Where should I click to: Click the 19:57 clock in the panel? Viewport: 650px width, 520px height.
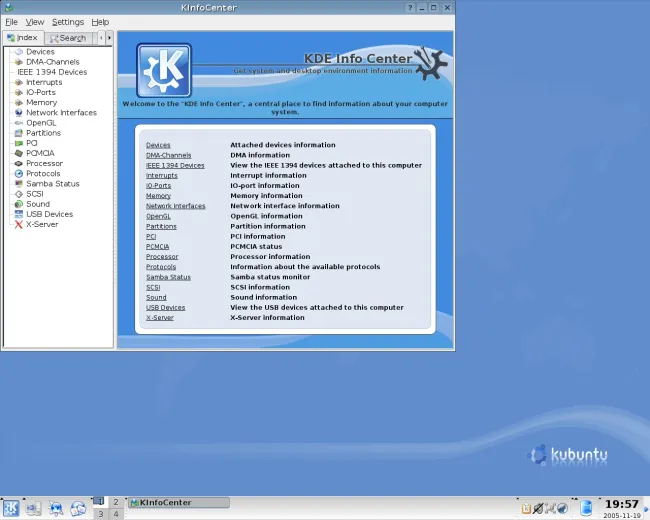(x=621, y=504)
